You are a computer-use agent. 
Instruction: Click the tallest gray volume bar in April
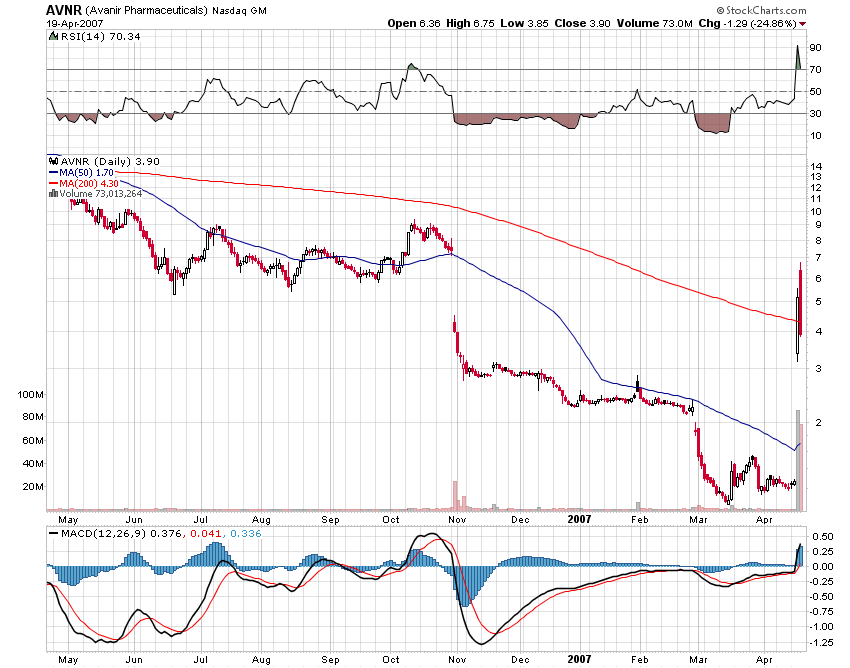click(798, 460)
